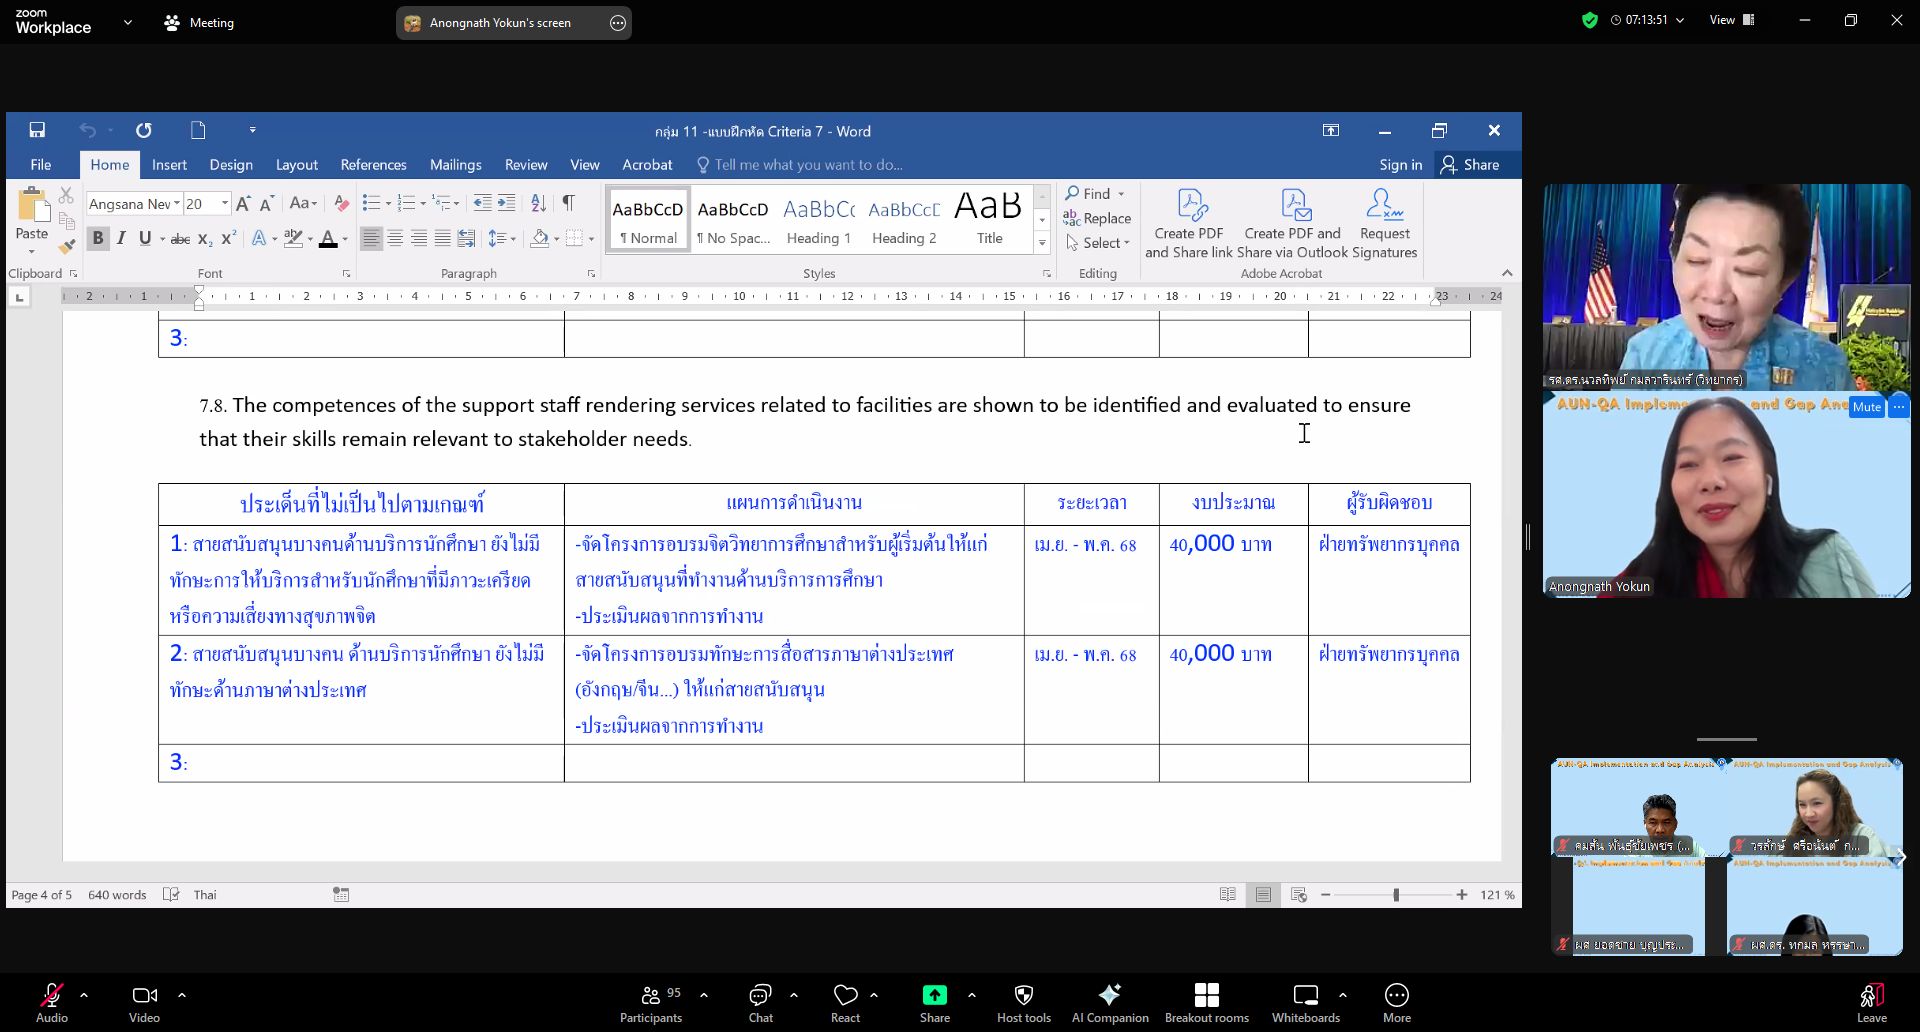Screen dimensions: 1920x1032
Task: Click the Repeat/Redo icon in Word
Action: pos(144,130)
